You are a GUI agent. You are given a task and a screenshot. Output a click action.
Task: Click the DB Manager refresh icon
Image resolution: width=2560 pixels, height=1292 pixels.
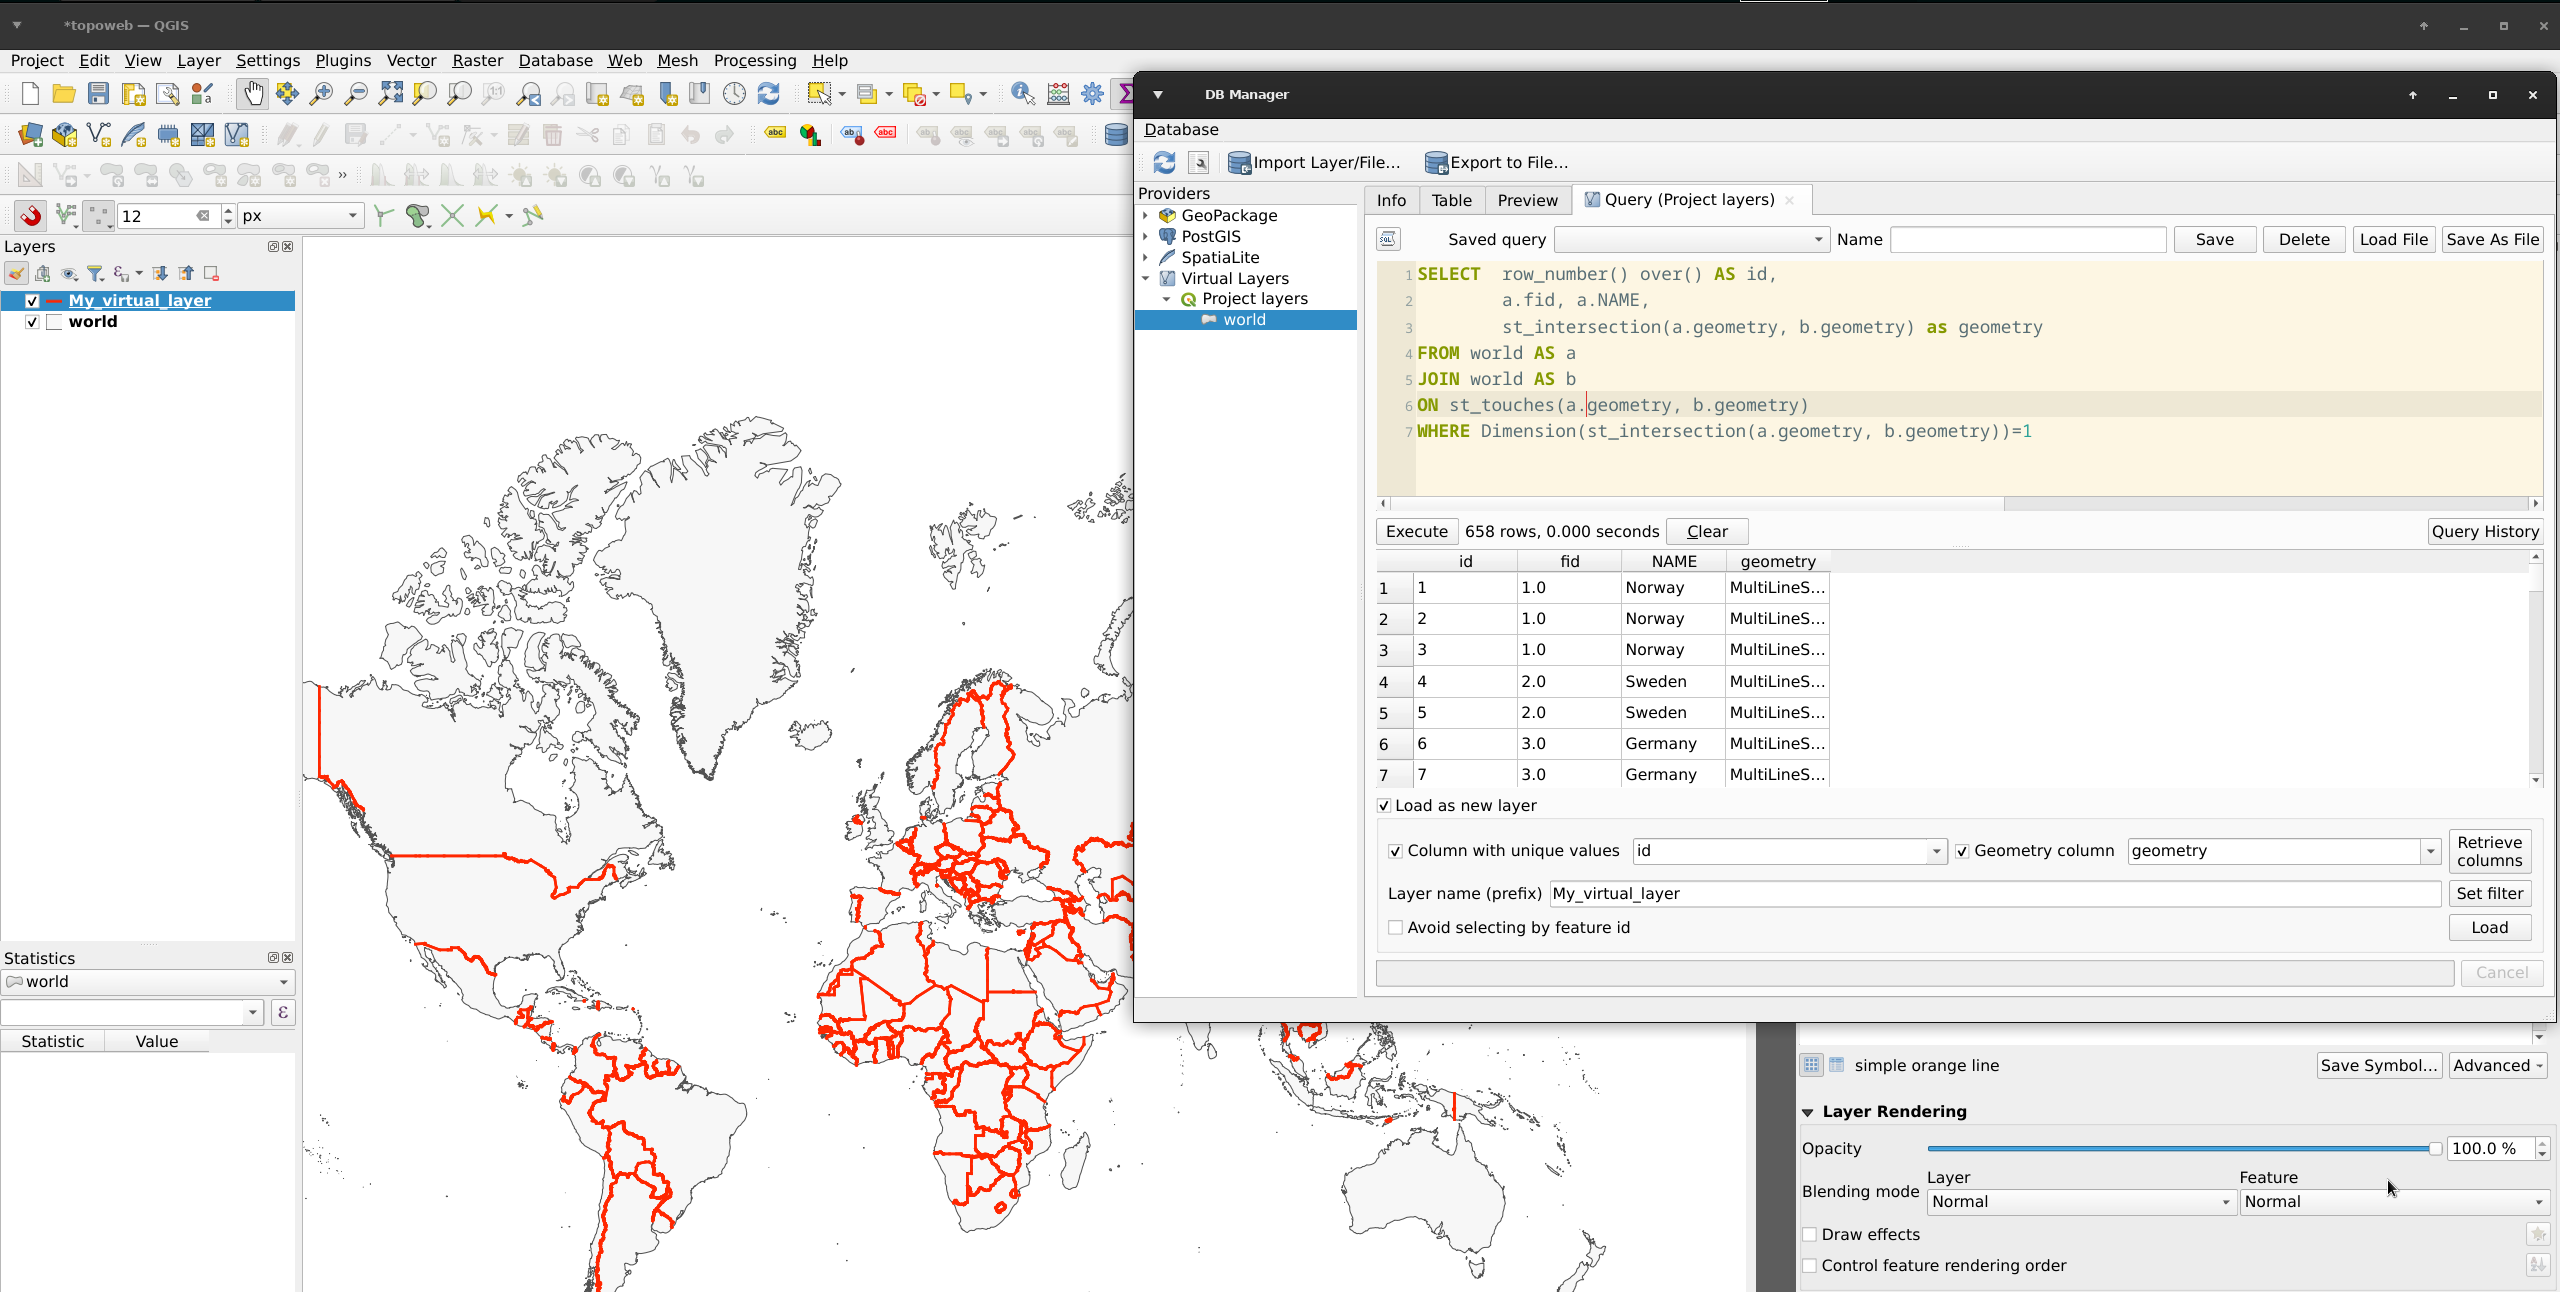point(1164,162)
